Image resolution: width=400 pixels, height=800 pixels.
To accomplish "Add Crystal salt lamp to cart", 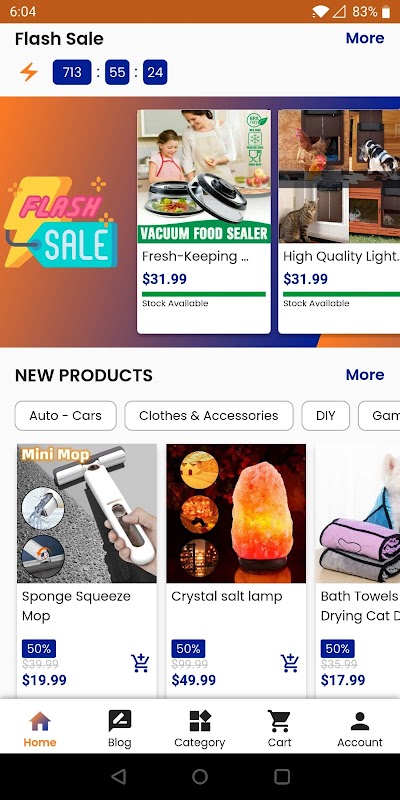I will tap(290, 663).
